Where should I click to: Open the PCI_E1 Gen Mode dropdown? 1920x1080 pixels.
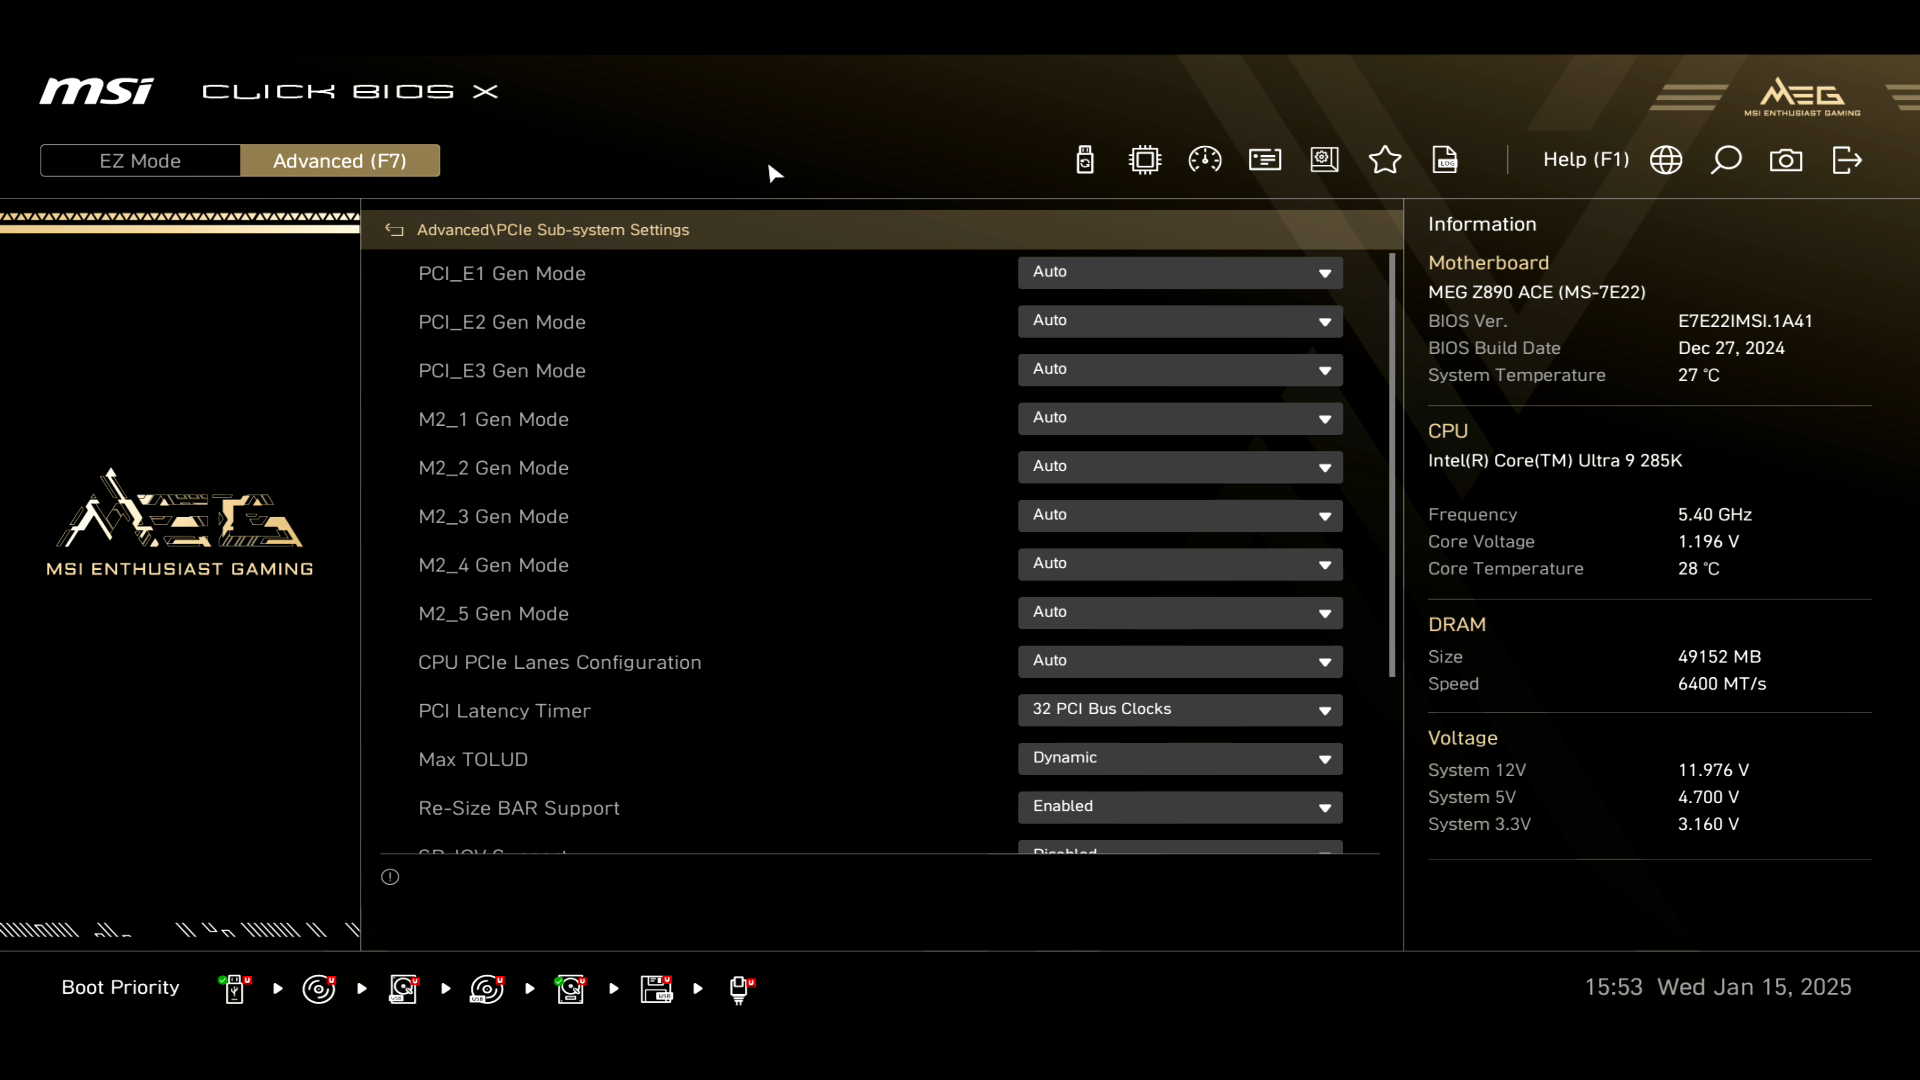(1180, 273)
